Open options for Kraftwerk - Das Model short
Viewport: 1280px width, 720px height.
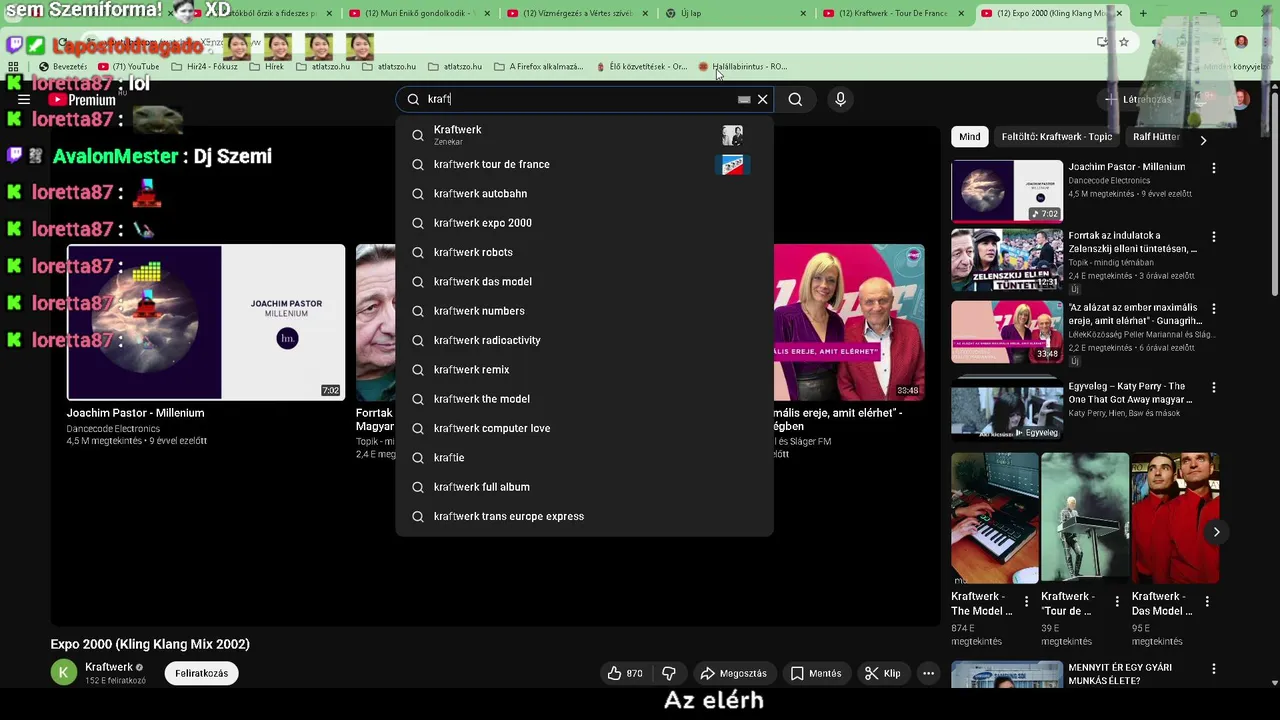1207,602
